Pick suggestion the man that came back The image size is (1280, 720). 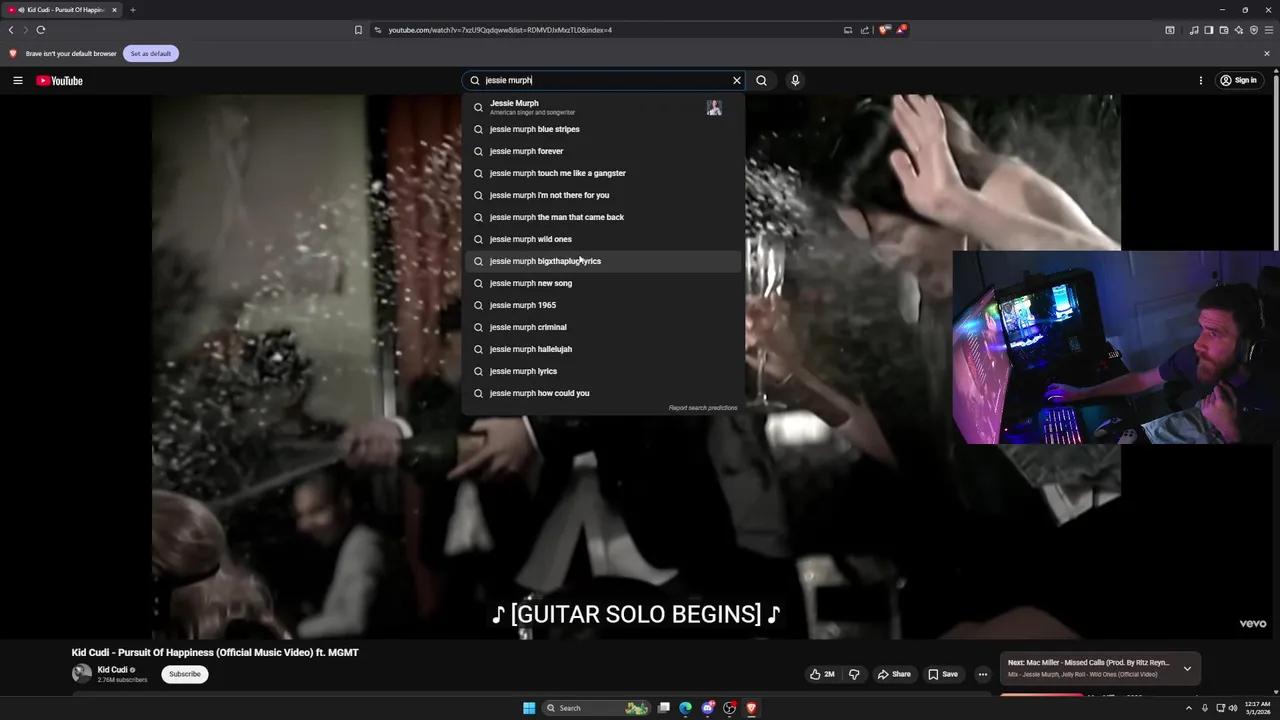tap(603, 217)
